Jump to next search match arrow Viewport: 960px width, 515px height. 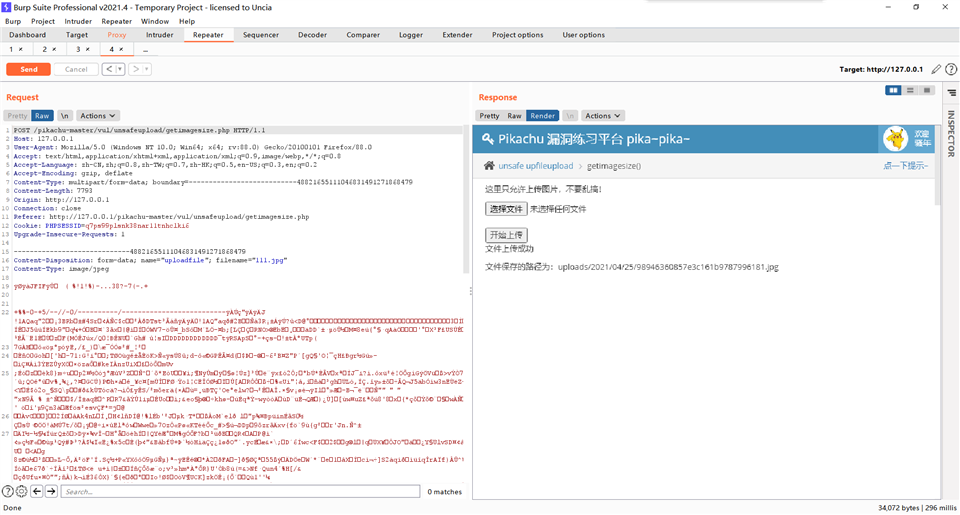pyautogui.click(x=51, y=491)
